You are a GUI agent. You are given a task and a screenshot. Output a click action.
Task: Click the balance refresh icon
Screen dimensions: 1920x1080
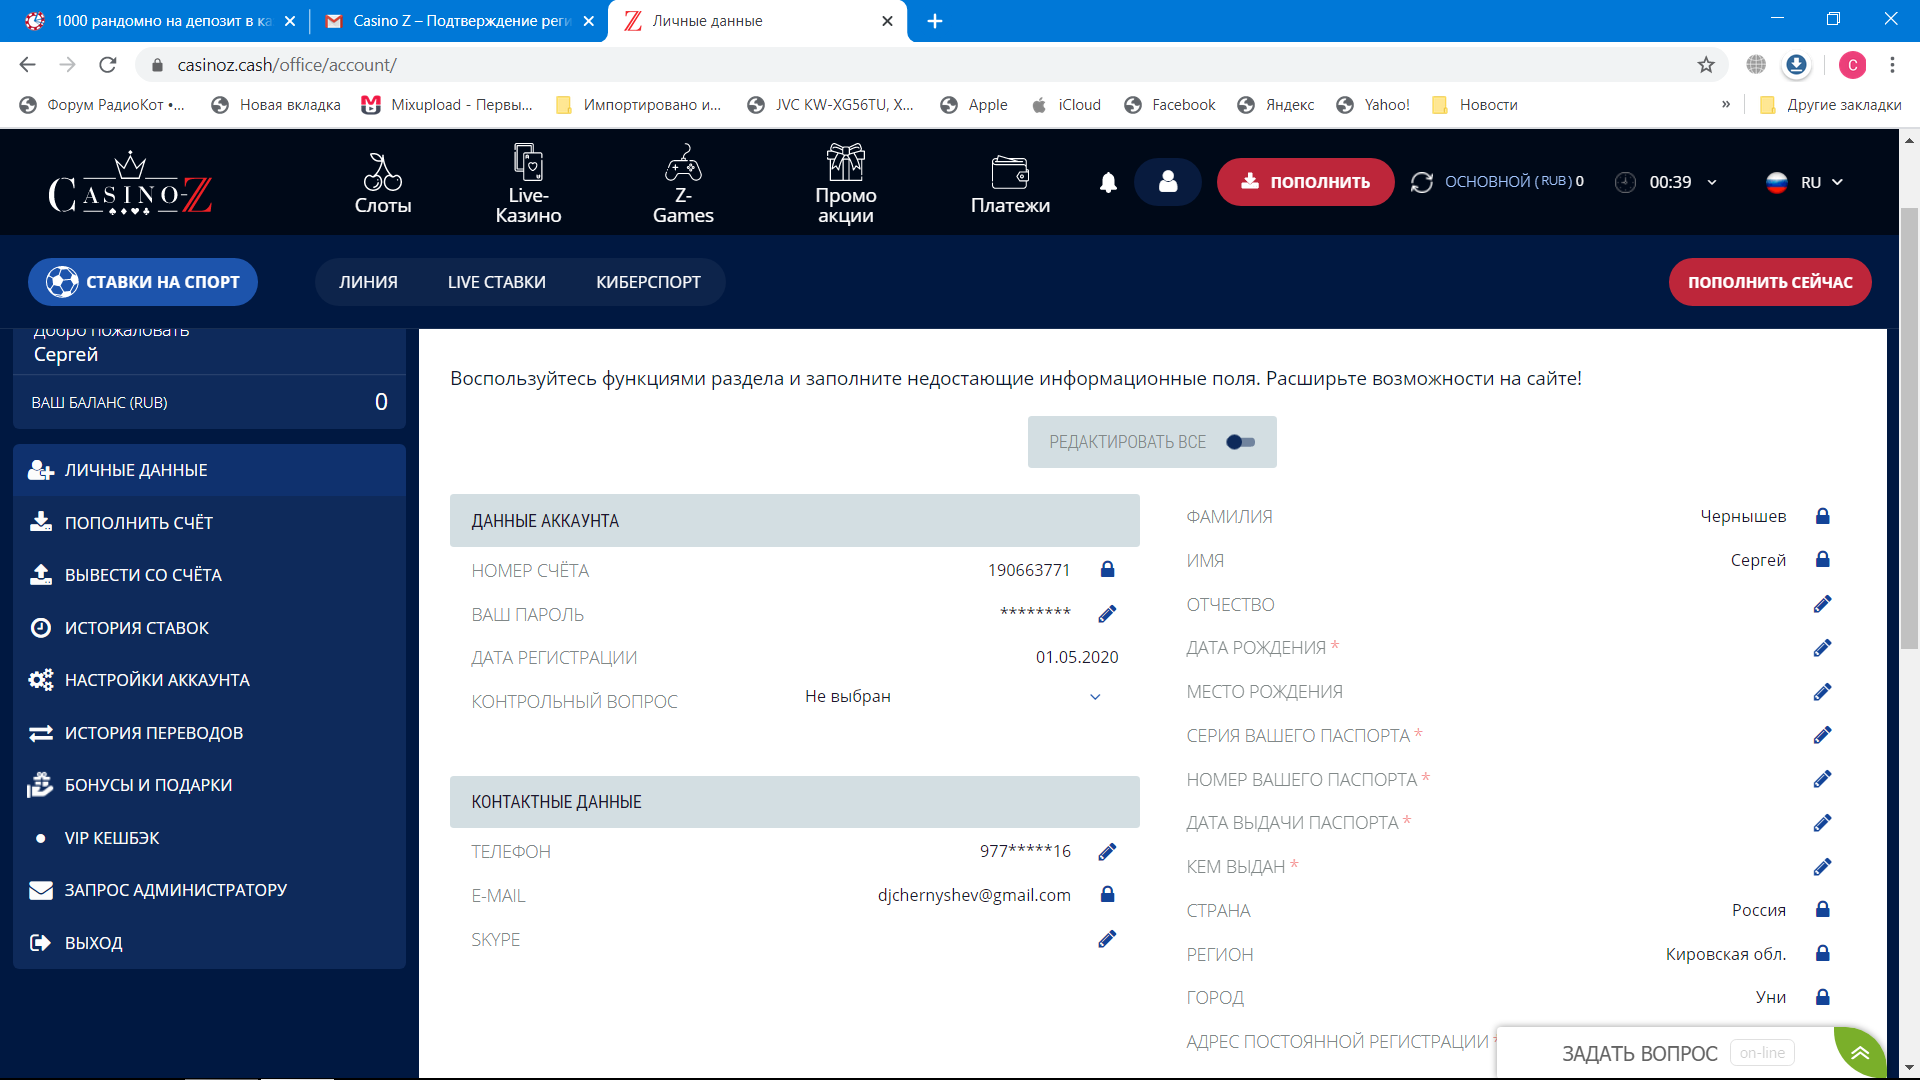(1421, 182)
